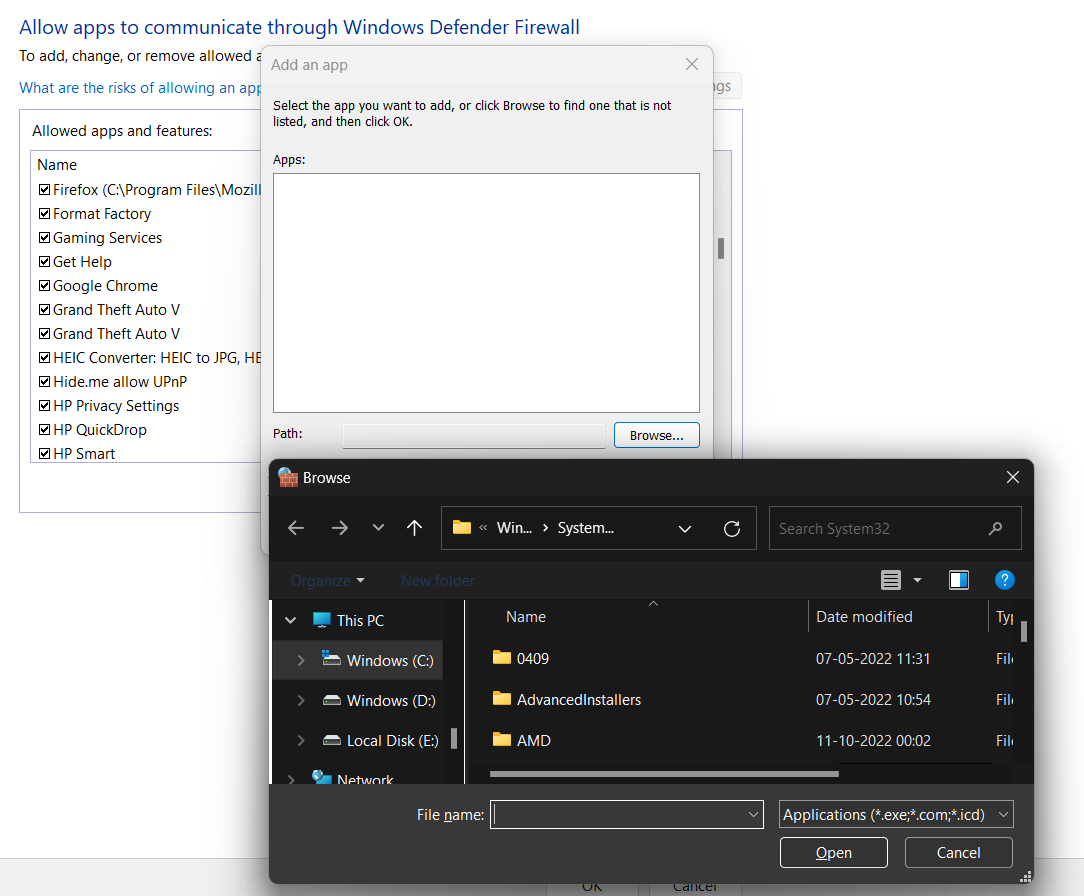Screen dimensions: 1084x896
Task: Disable the HP Smart checkbox
Action: 44,454
